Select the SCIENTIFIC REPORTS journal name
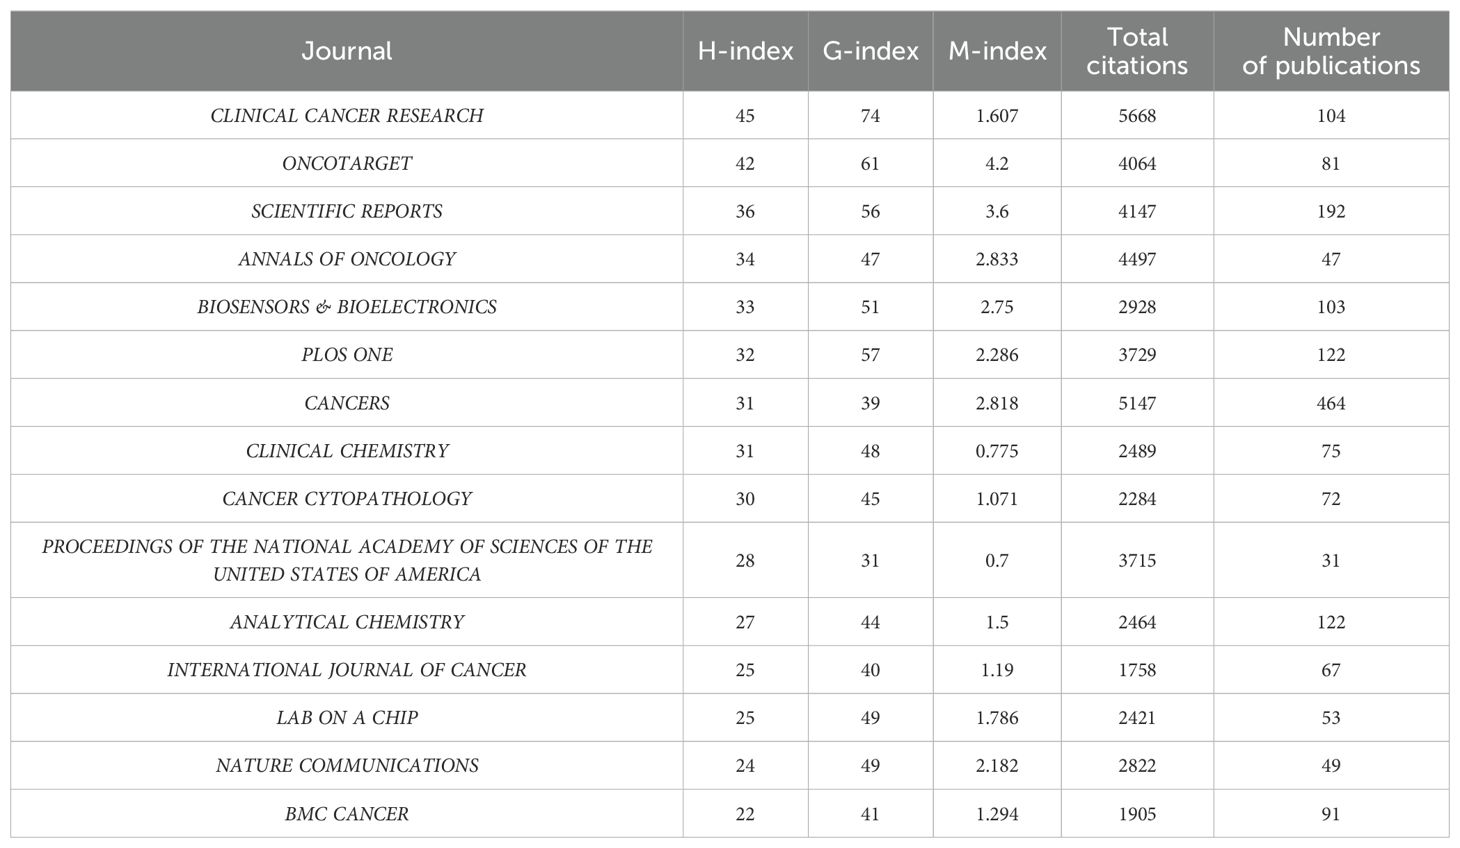1460x848 pixels. [347, 212]
